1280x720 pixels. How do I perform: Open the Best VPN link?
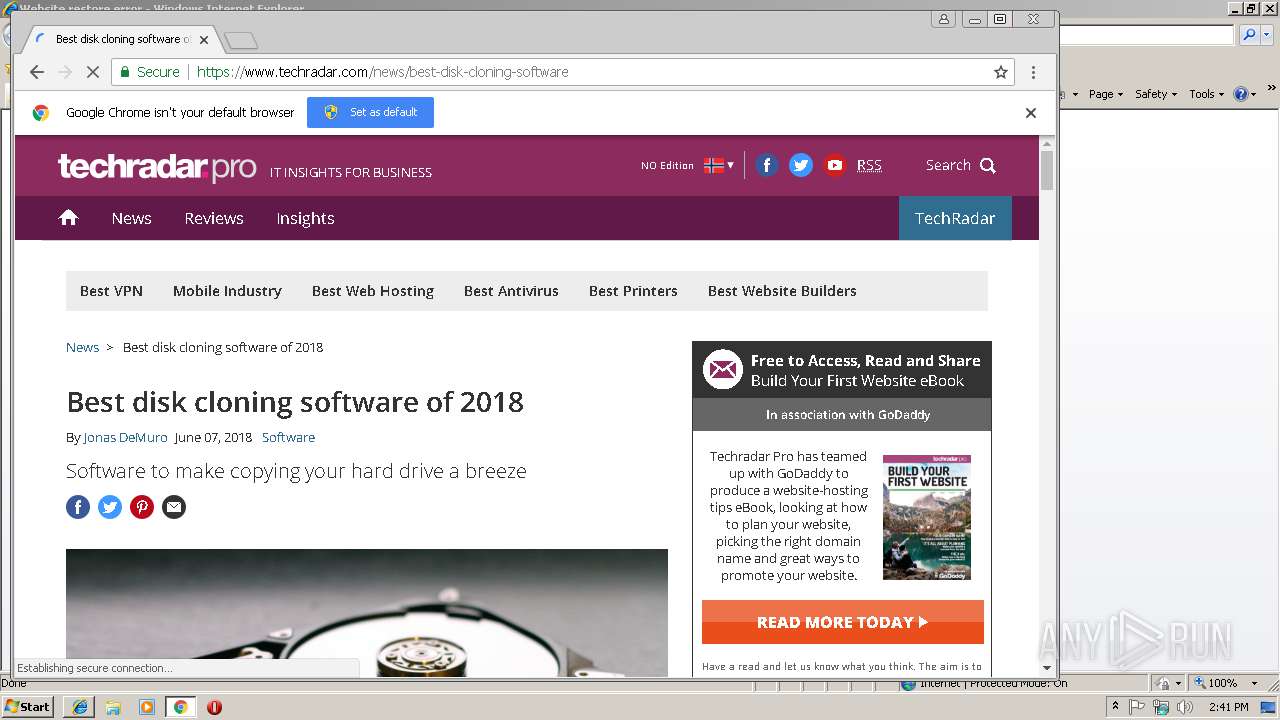point(111,291)
